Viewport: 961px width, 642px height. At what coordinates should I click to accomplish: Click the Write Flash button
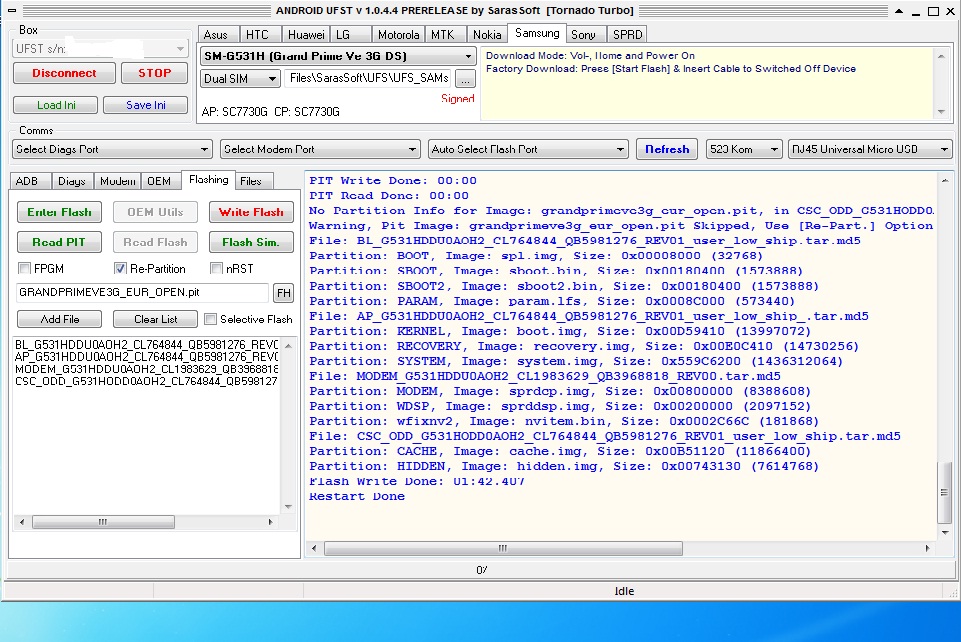coord(251,212)
